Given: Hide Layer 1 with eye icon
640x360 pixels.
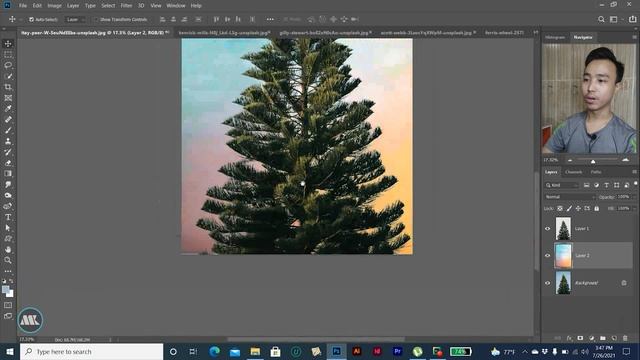Looking at the screenshot, I should pyautogui.click(x=548, y=229).
